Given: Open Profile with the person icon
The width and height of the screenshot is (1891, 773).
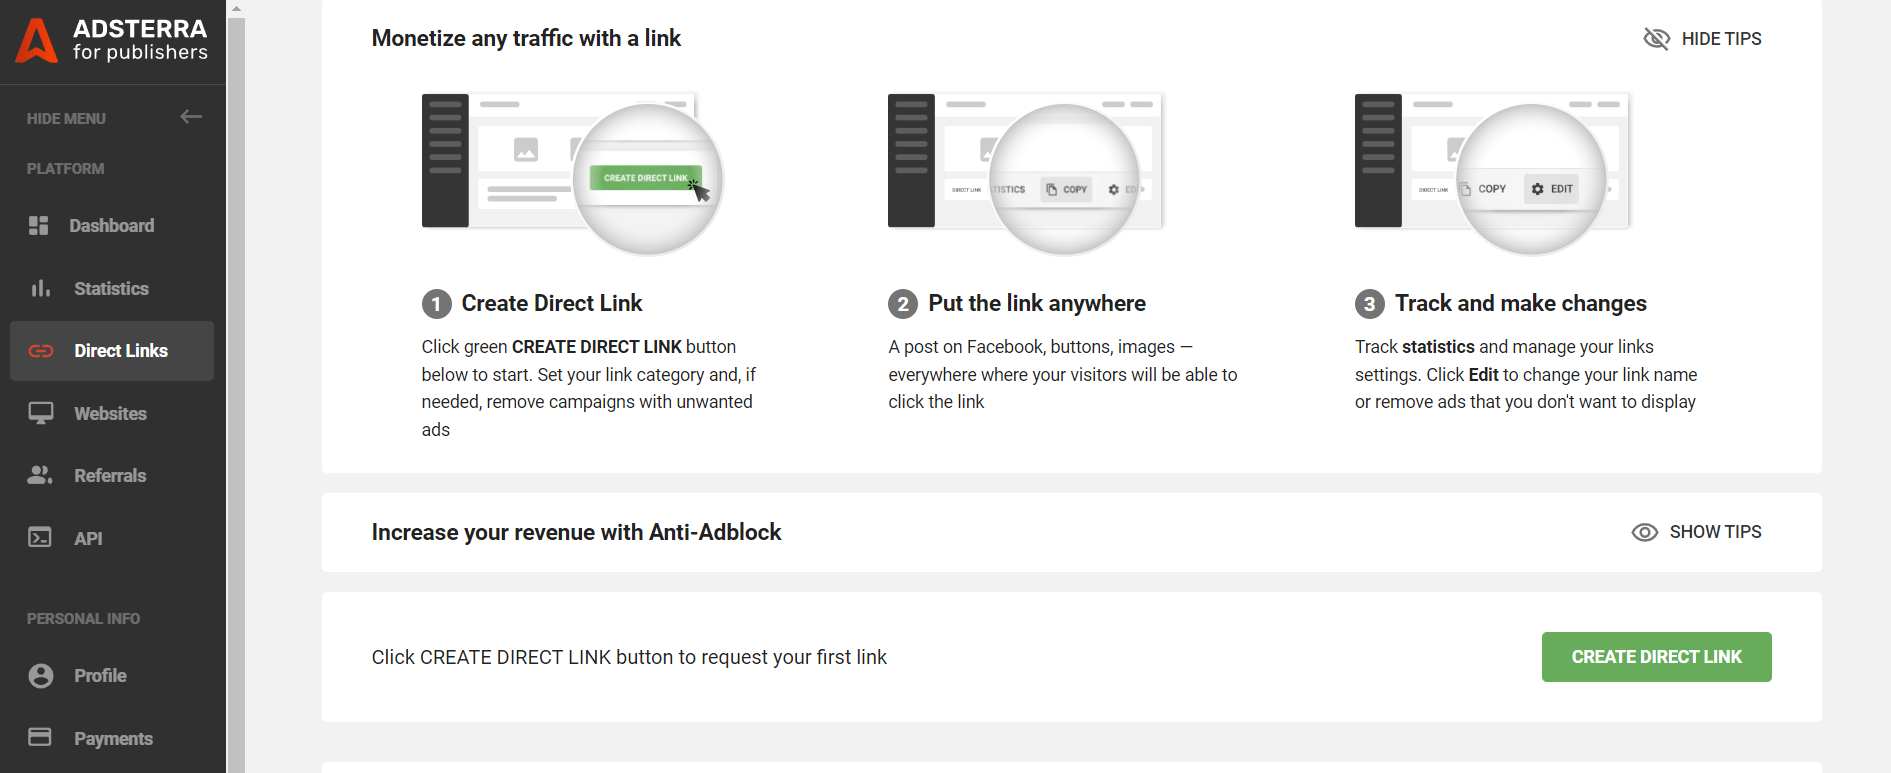Looking at the screenshot, I should (x=40, y=675).
